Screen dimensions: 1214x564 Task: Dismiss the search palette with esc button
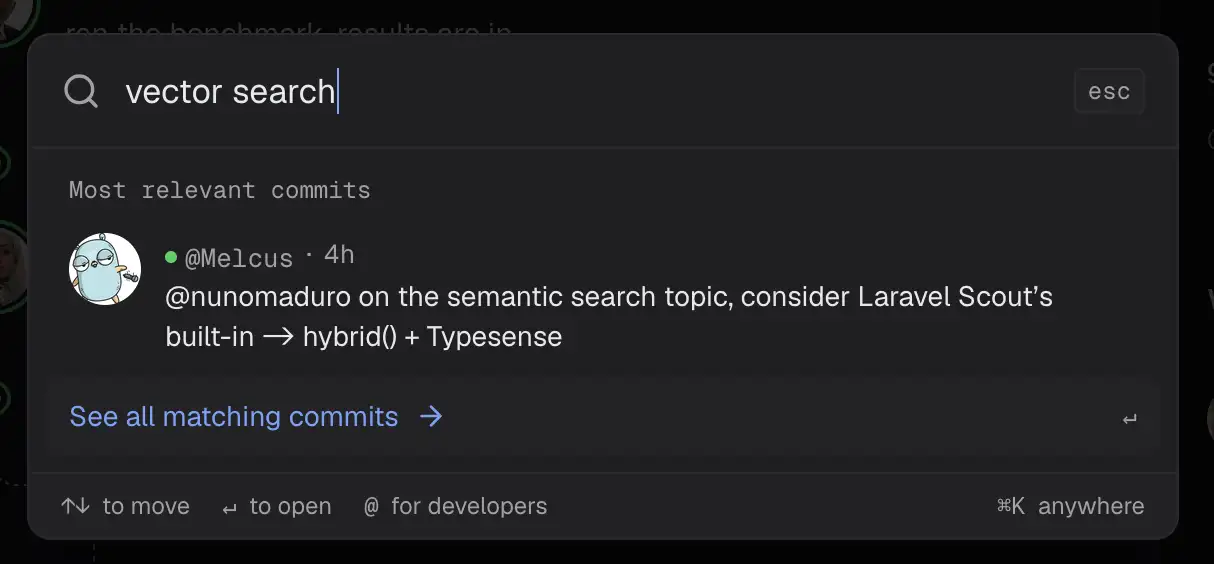[1109, 91]
